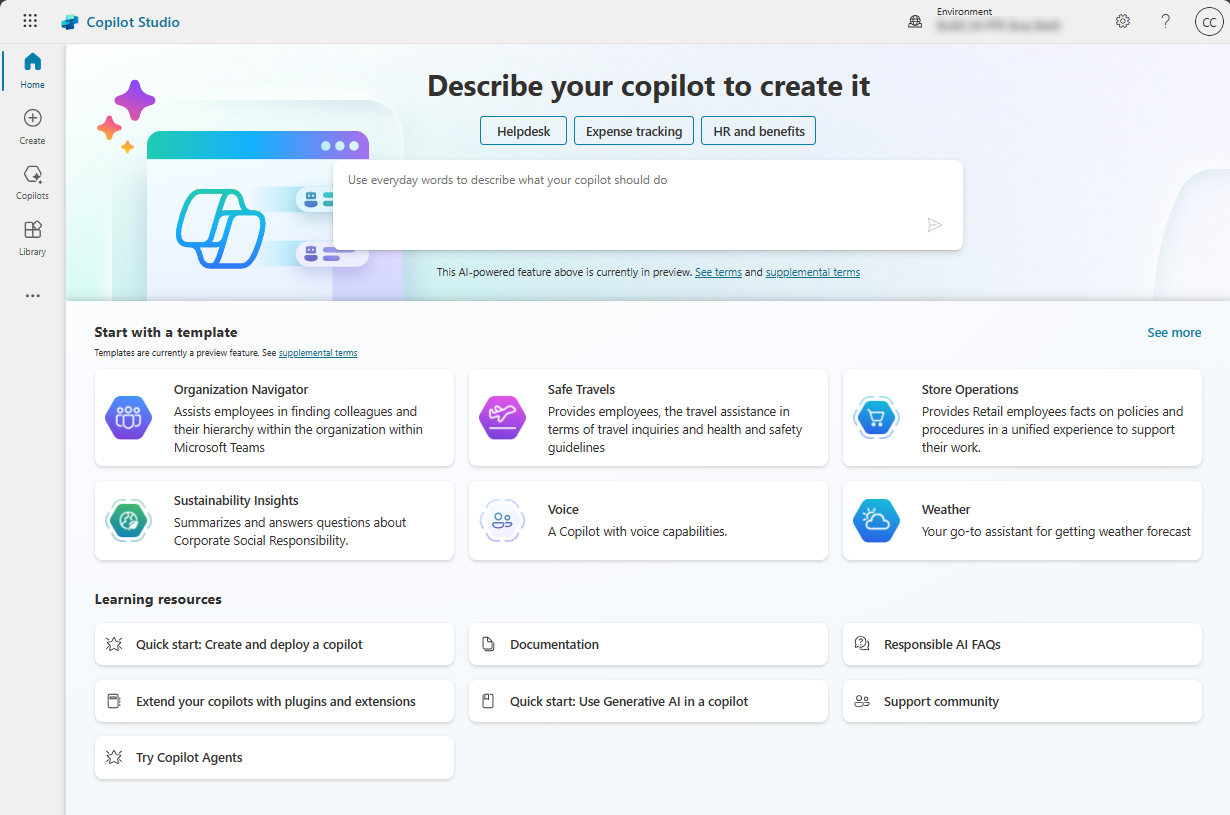Open Create in the sidebar
The image size is (1230, 815).
pos(33,126)
